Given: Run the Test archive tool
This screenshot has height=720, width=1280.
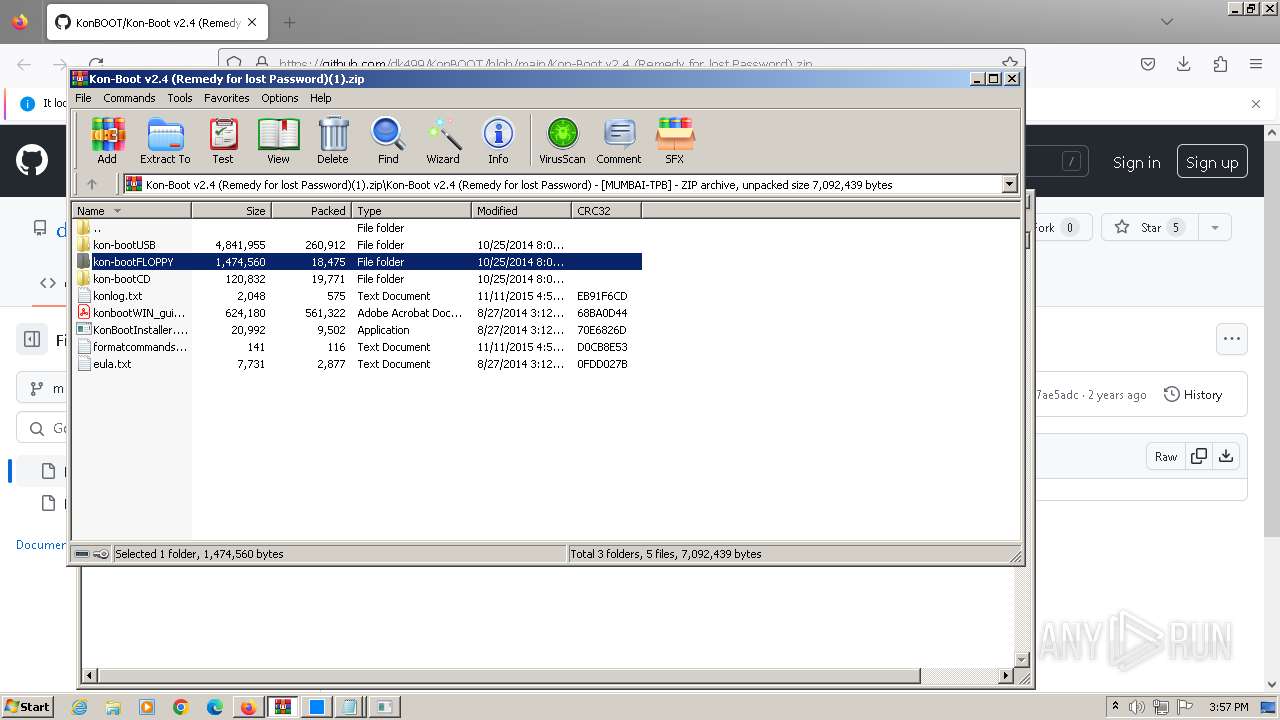Looking at the screenshot, I should point(223,140).
